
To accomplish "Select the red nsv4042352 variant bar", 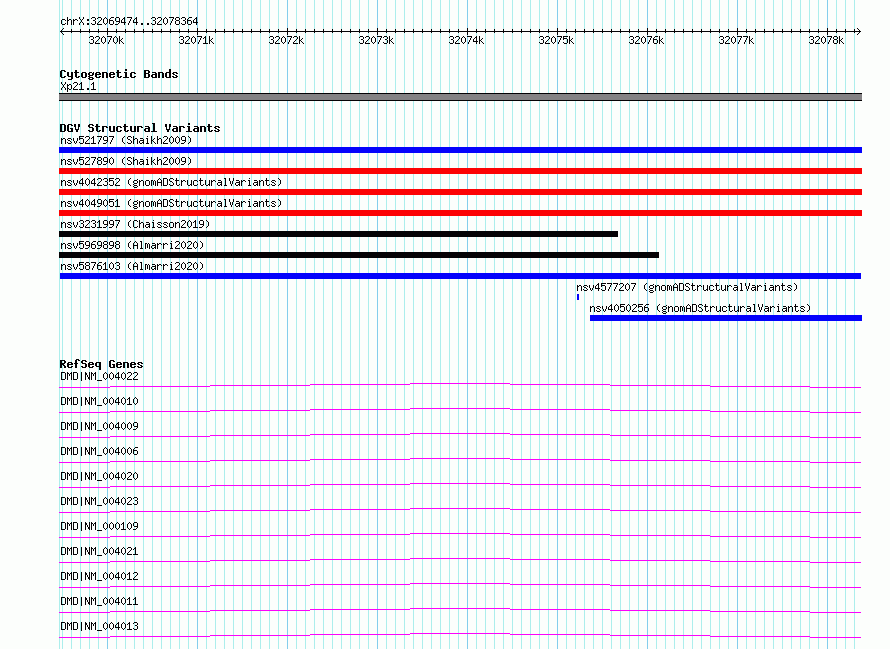I will [460, 192].
